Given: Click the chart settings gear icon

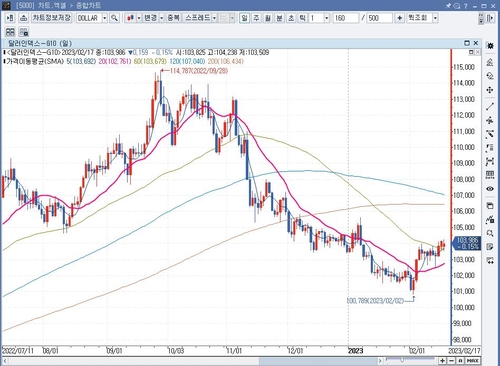Looking at the screenshot, I should [490, 46].
